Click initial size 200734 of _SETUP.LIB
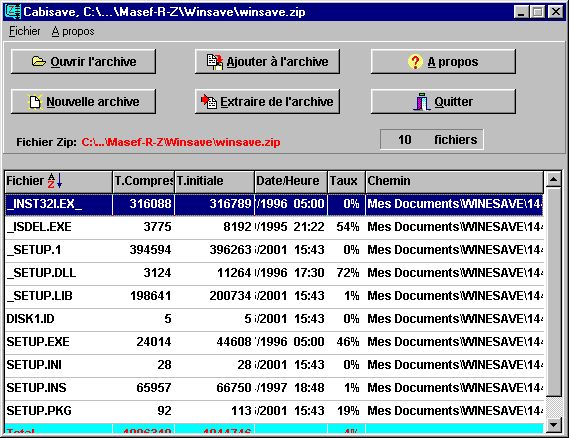Screen dimensions: 569x438 [230, 296]
